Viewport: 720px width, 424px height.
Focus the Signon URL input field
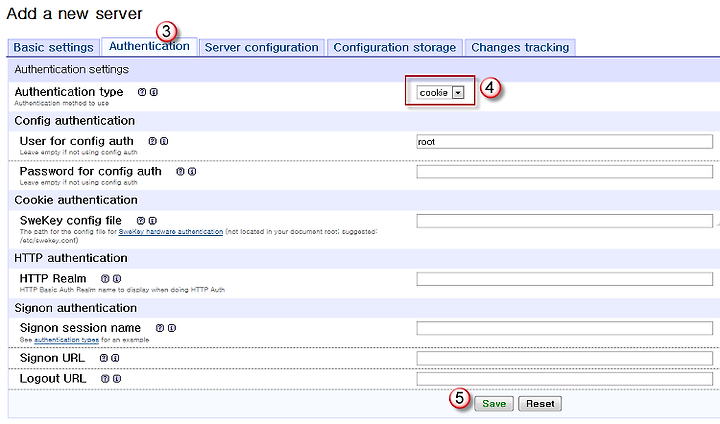click(564, 358)
